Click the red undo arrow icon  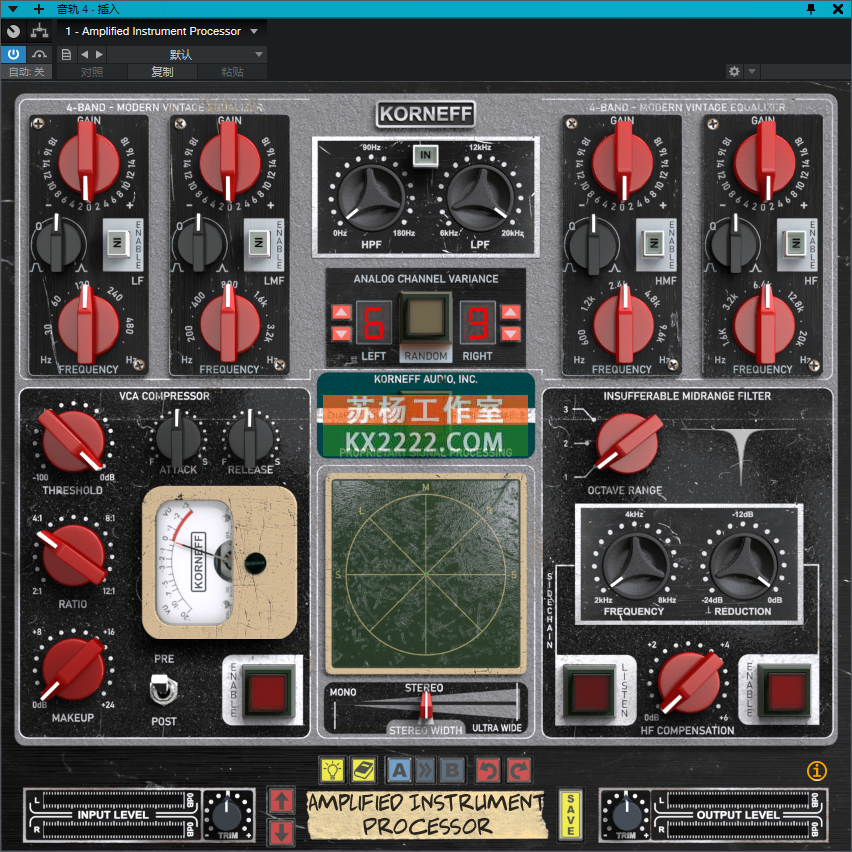(x=488, y=770)
